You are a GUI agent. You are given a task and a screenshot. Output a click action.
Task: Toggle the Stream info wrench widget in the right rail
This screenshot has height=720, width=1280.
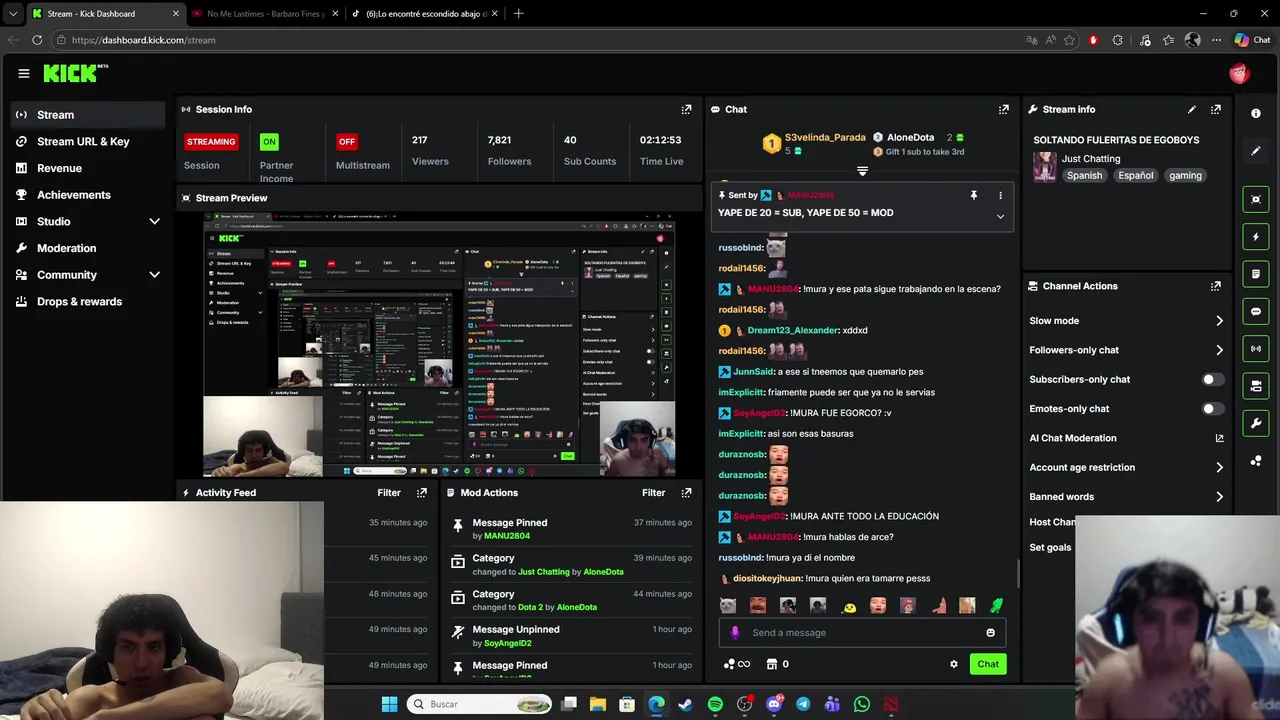coord(1256,423)
